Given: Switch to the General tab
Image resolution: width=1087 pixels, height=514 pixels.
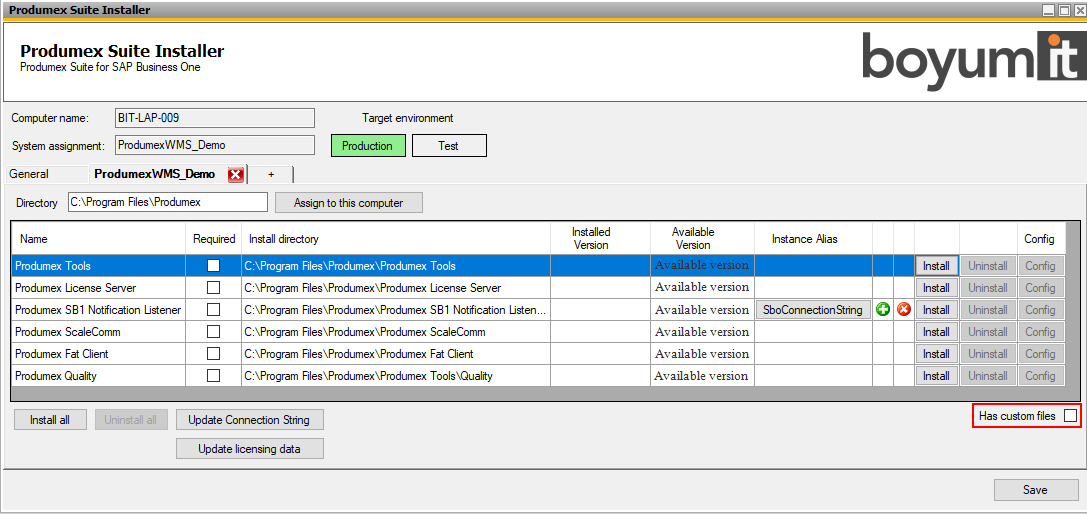Looking at the screenshot, I should [29, 174].
